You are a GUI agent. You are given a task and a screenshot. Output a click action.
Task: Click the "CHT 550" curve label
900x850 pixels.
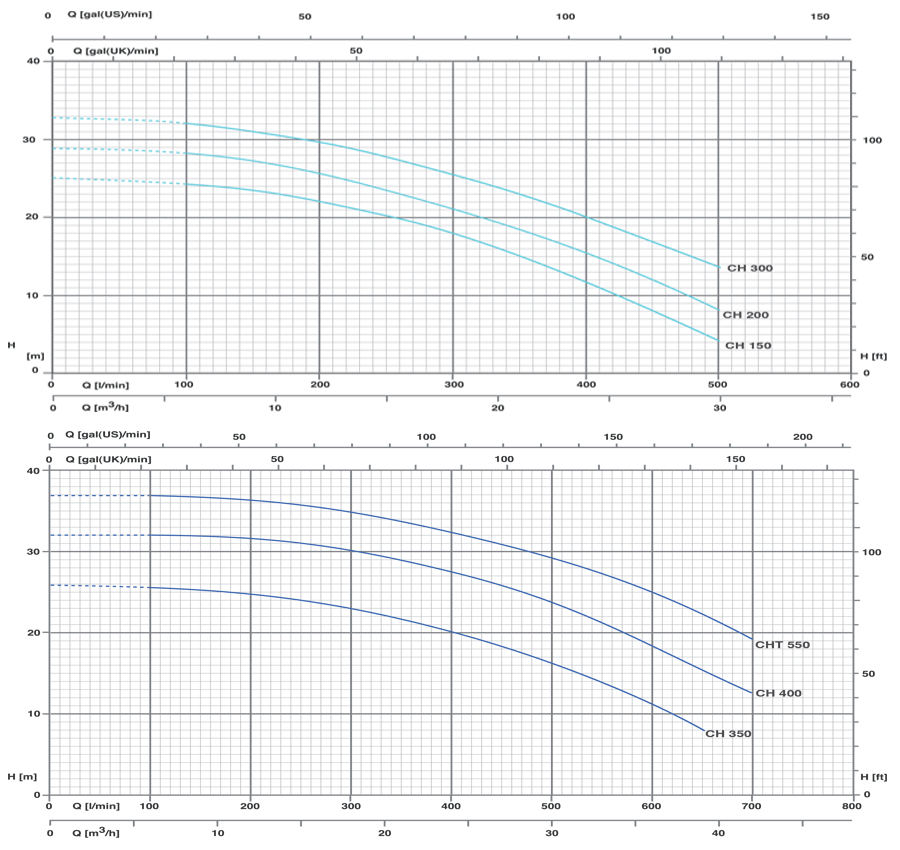[782, 645]
